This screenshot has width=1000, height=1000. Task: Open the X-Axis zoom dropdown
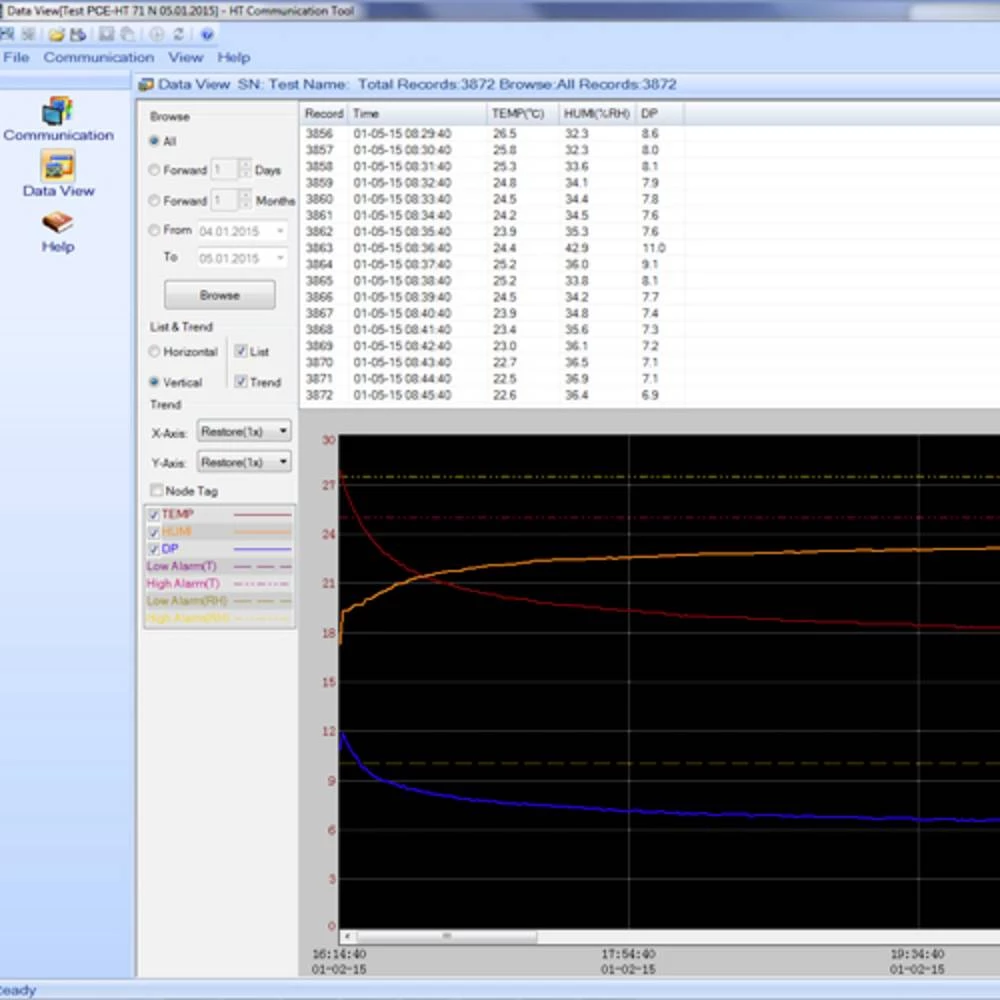pyautogui.click(x=244, y=431)
